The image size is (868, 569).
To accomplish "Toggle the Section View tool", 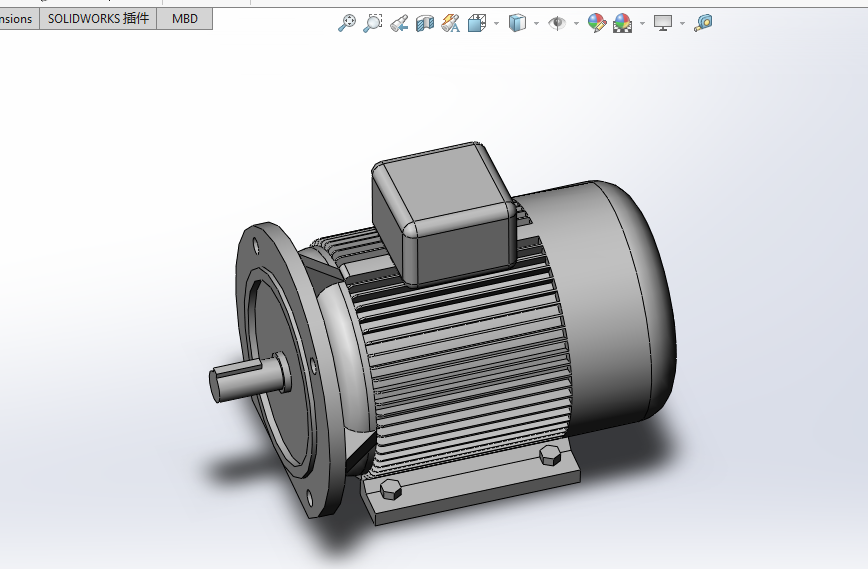I will (425, 22).
